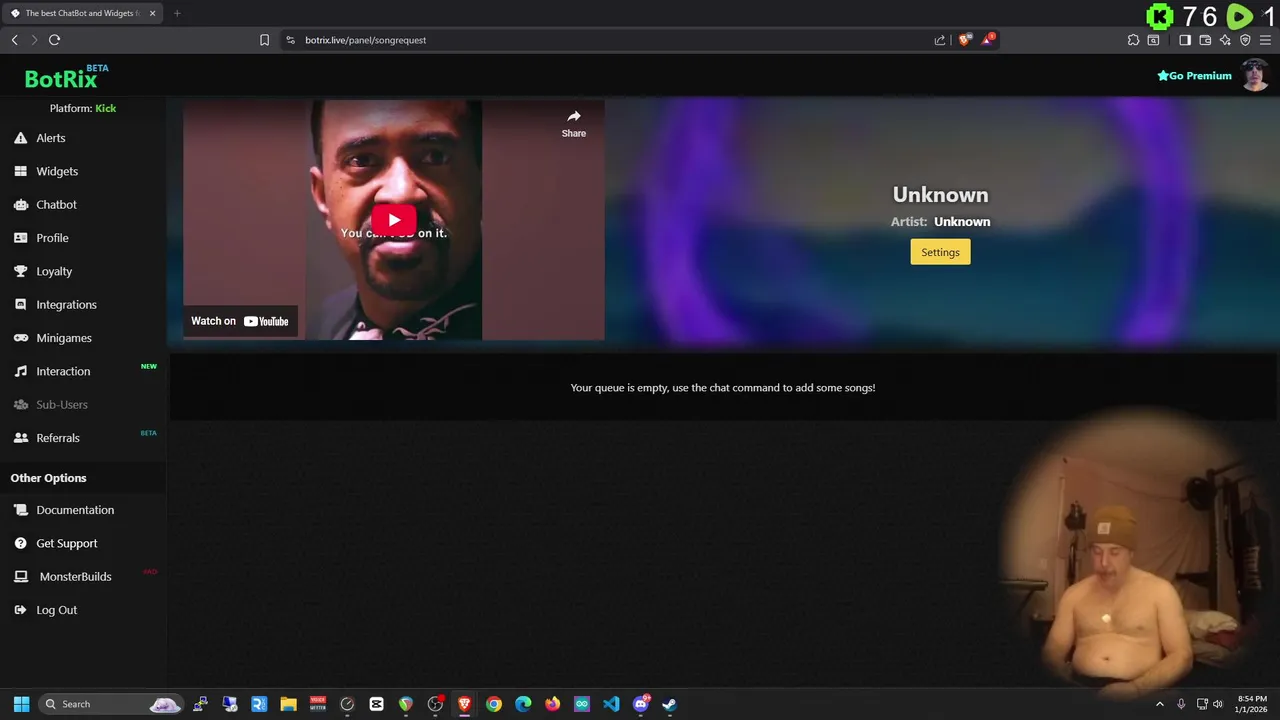The image size is (1280, 720).
Task: Open the clock showing 8:54 PM
Action: coord(1251,704)
